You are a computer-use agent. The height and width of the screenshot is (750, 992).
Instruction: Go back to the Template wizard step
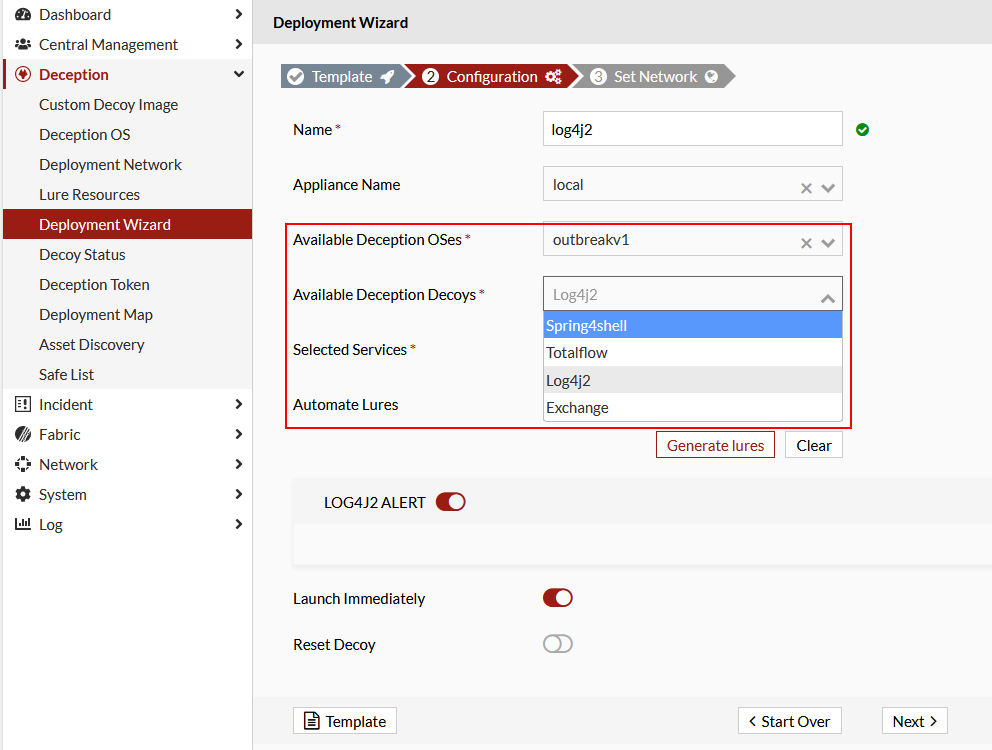pyautogui.click(x=340, y=75)
